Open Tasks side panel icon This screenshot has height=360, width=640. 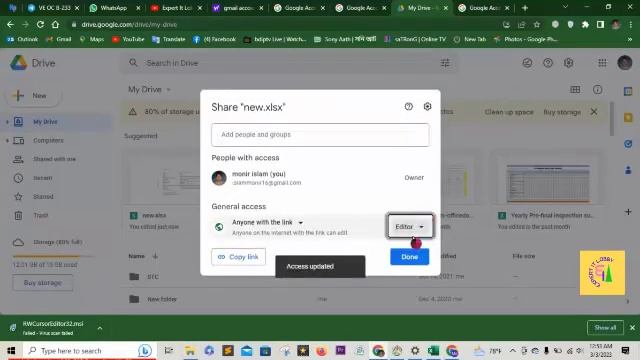pyautogui.click(x=628, y=144)
